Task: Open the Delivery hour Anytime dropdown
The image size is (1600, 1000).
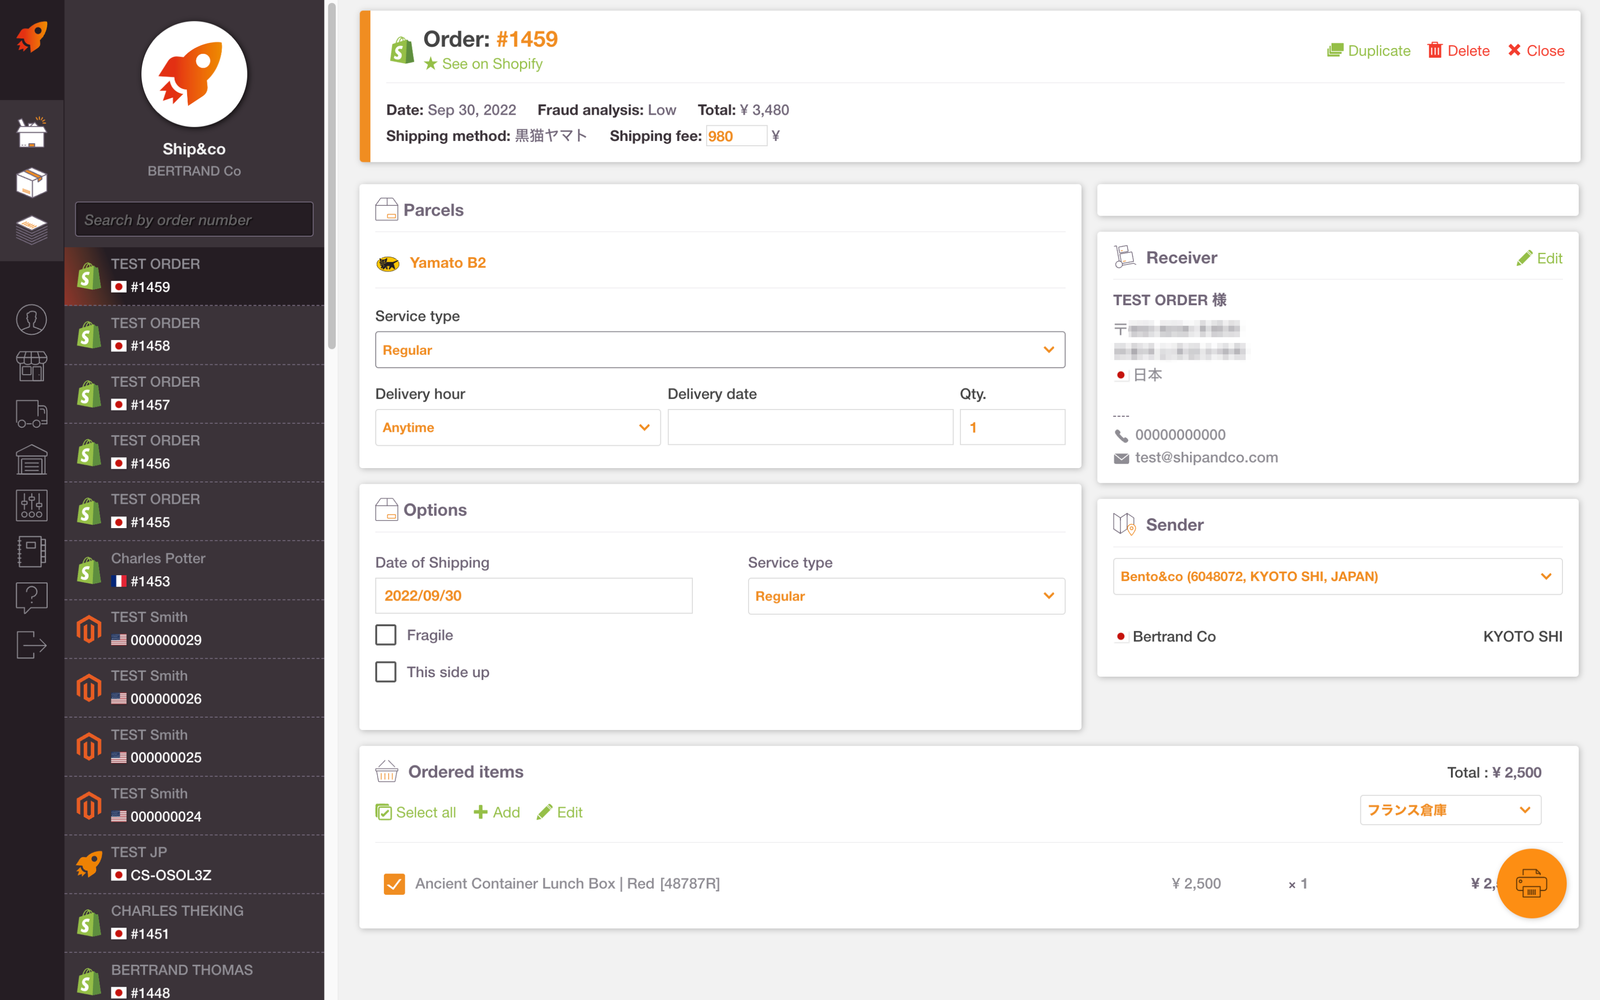Action: 517,428
